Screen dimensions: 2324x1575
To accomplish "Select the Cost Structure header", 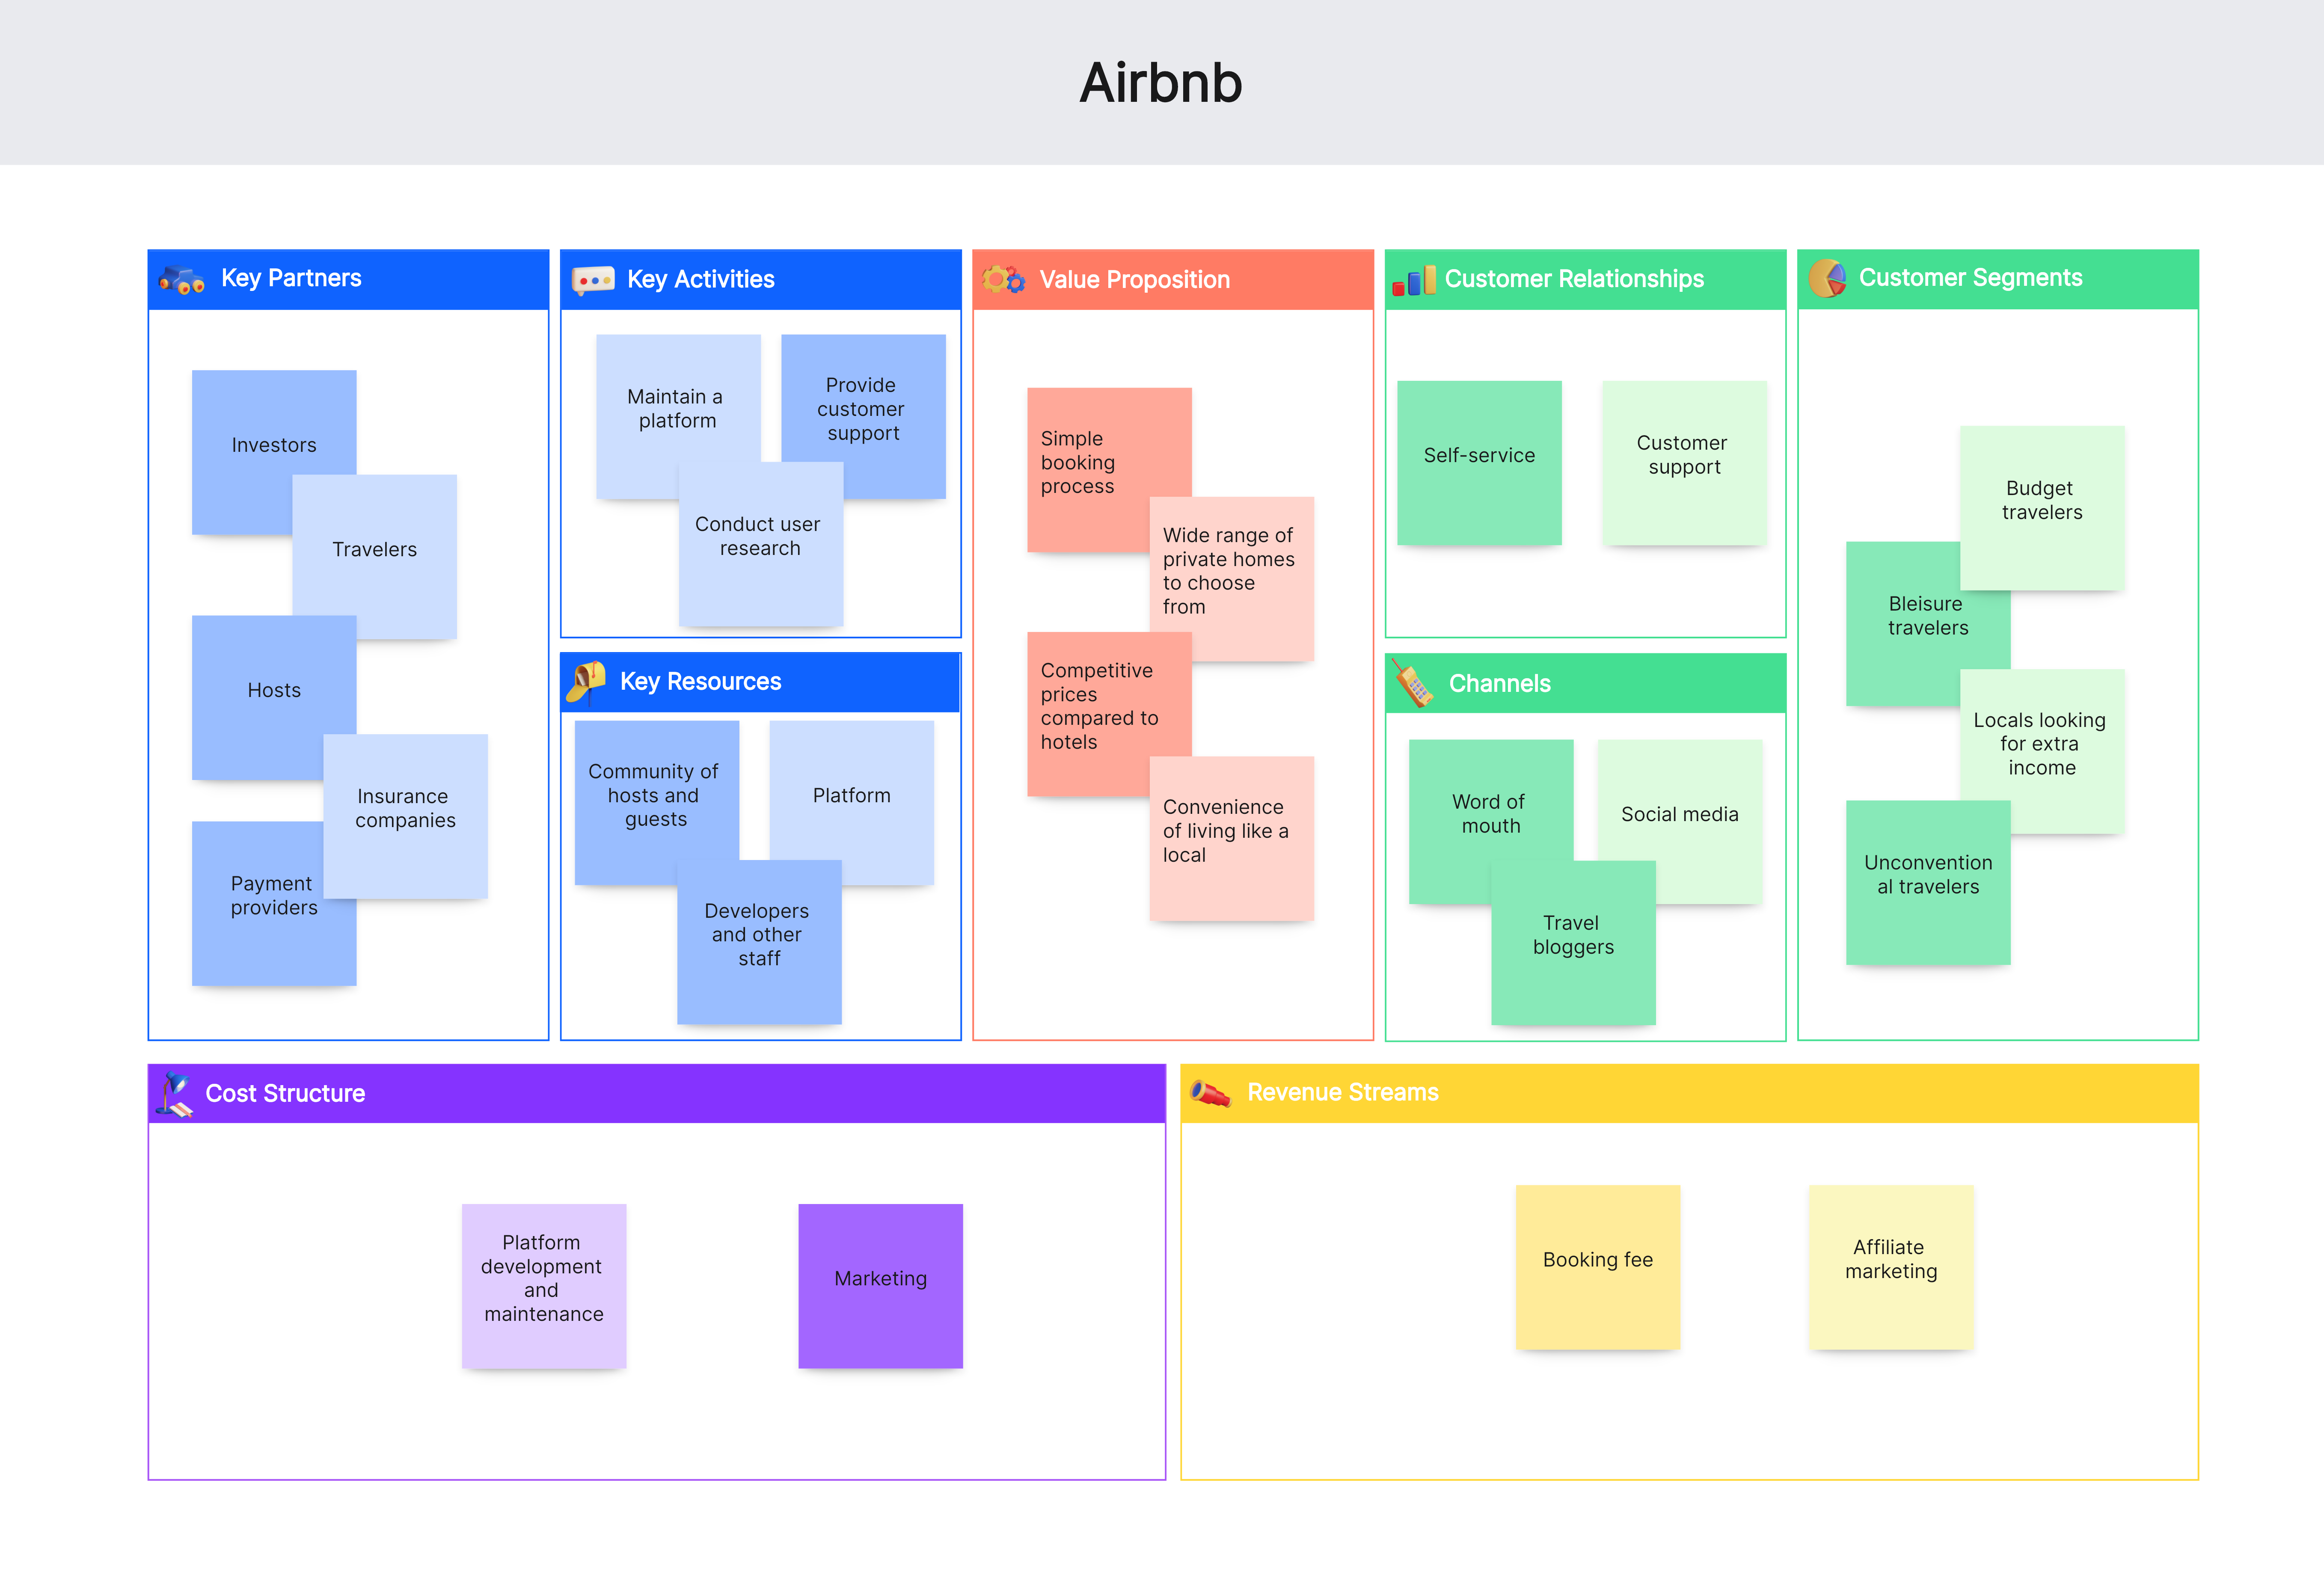I will coord(657,1093).
